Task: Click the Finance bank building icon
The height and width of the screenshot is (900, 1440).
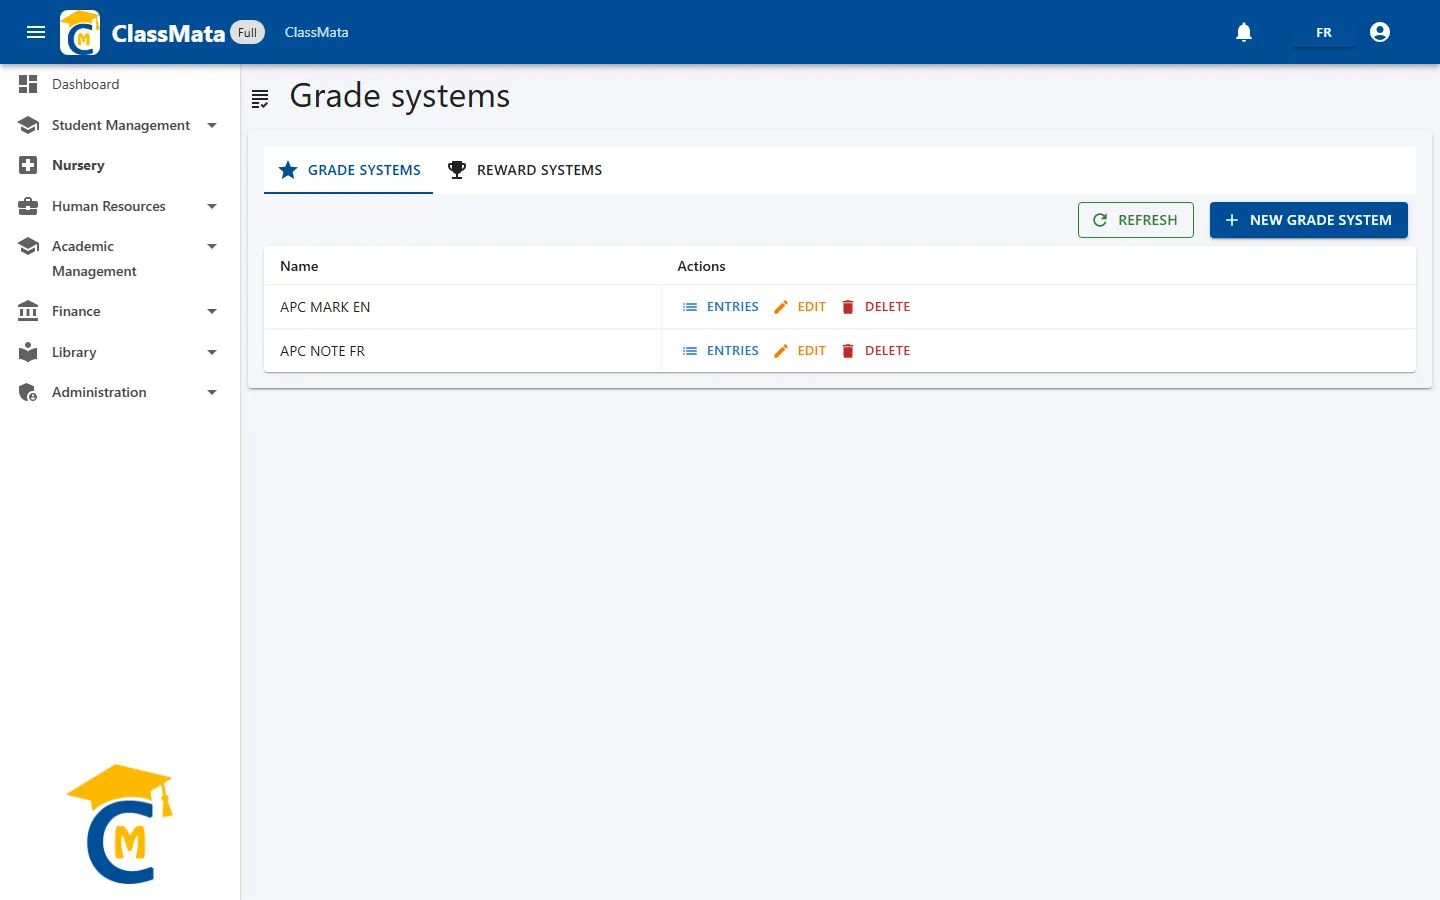Action: click(x=28, y=311)
